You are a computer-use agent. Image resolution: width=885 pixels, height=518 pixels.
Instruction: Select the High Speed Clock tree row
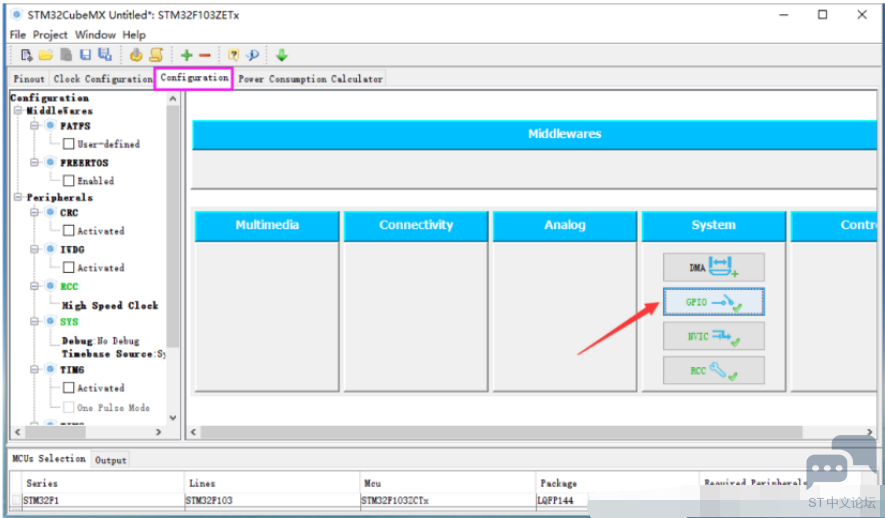point(110,305)
